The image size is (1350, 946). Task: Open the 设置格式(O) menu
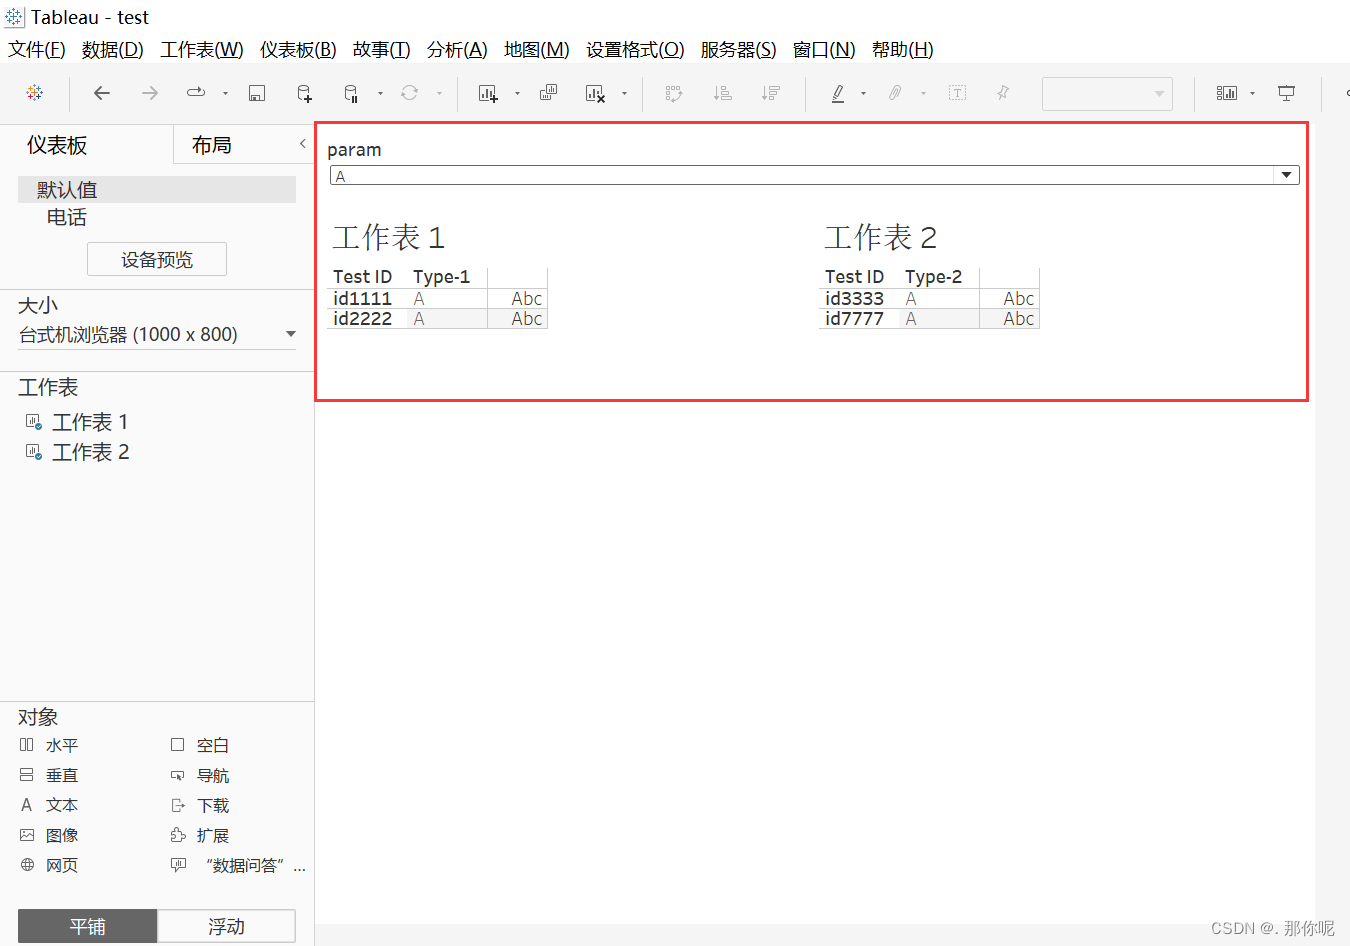pyautogui.click(x=635, y=50)
